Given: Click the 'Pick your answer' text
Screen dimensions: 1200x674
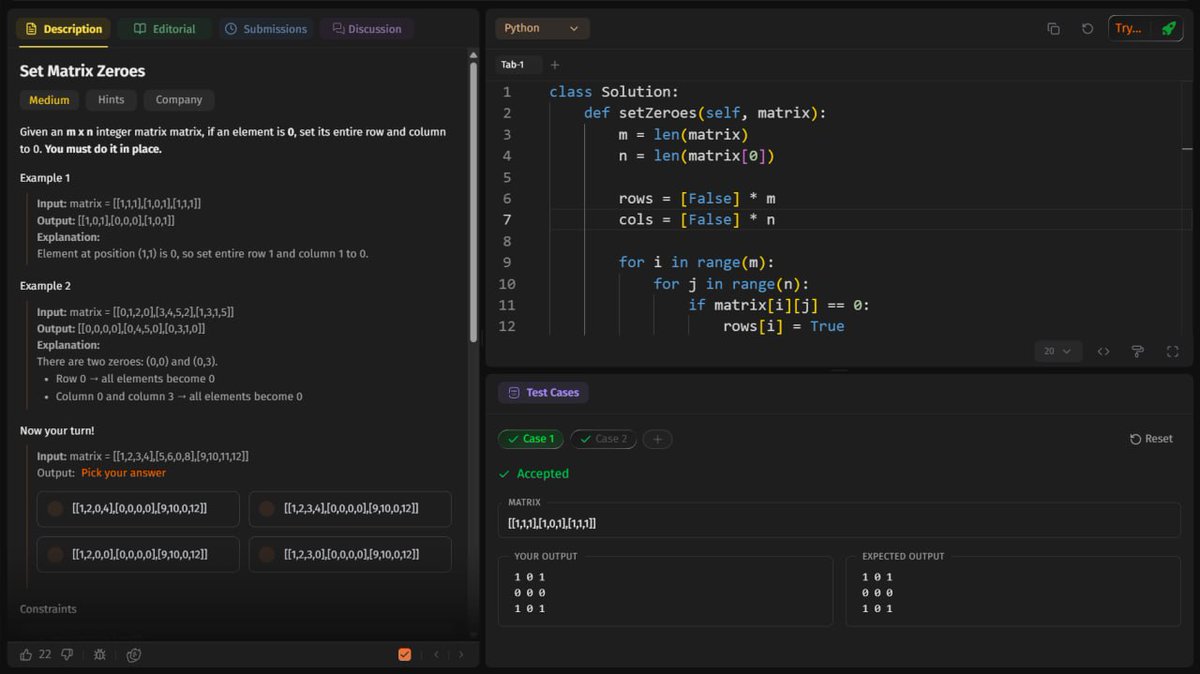Looking at the screenshot, I should point(124,473).
